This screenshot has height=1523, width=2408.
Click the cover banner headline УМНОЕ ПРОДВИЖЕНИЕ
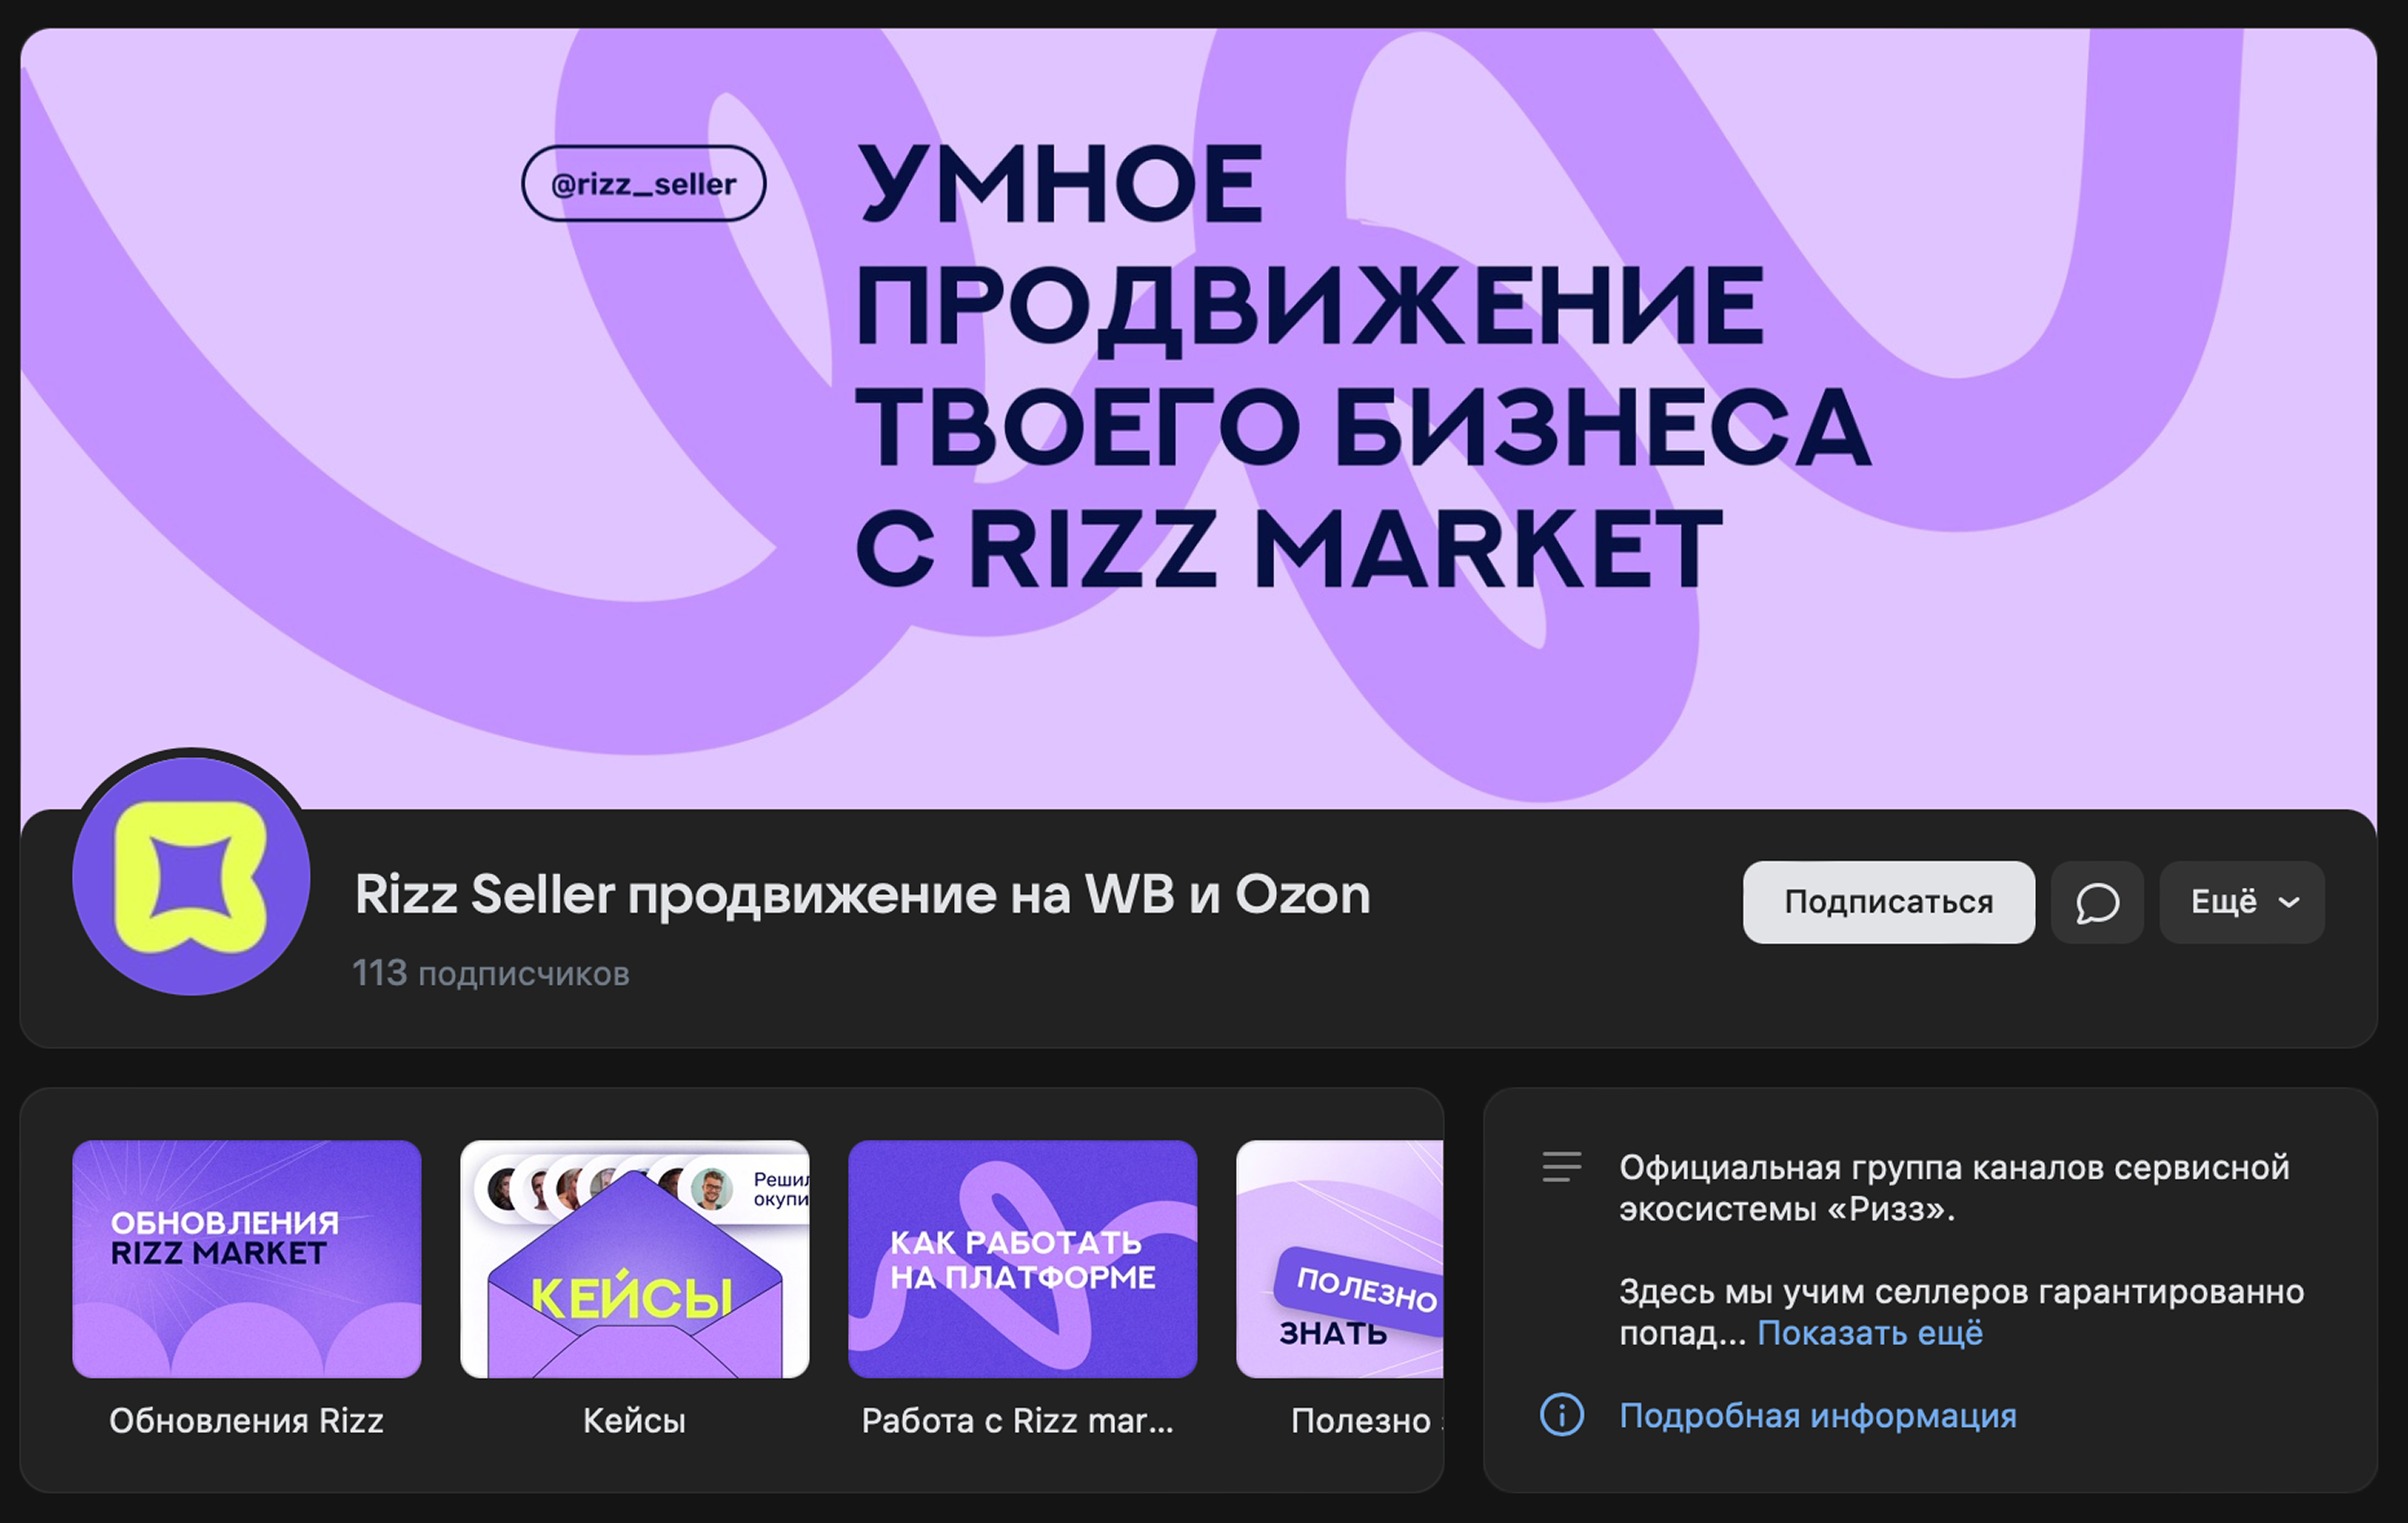(1362, 365)
